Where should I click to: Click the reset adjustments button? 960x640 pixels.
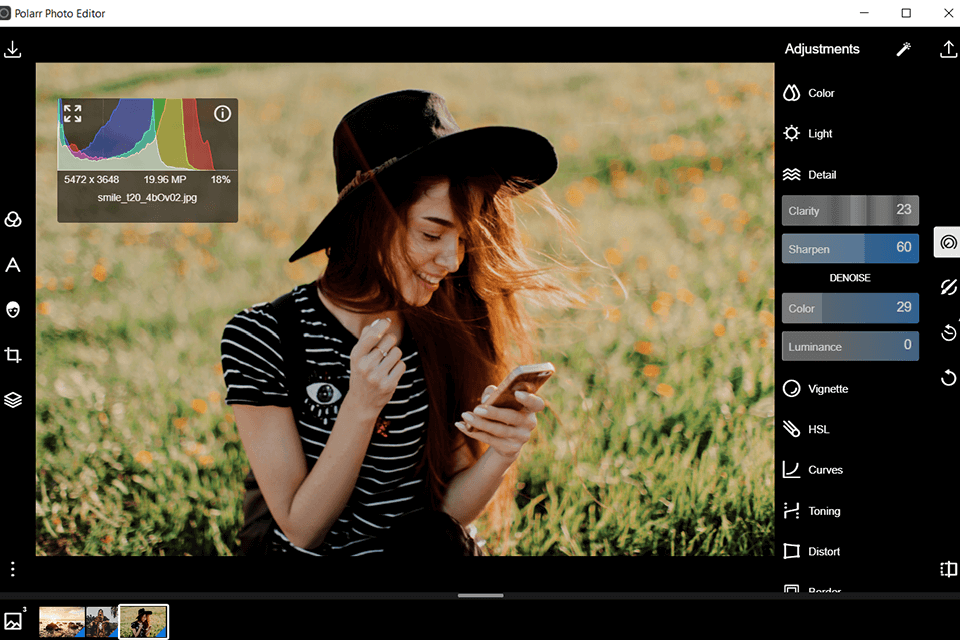click(x=948, y=378)
